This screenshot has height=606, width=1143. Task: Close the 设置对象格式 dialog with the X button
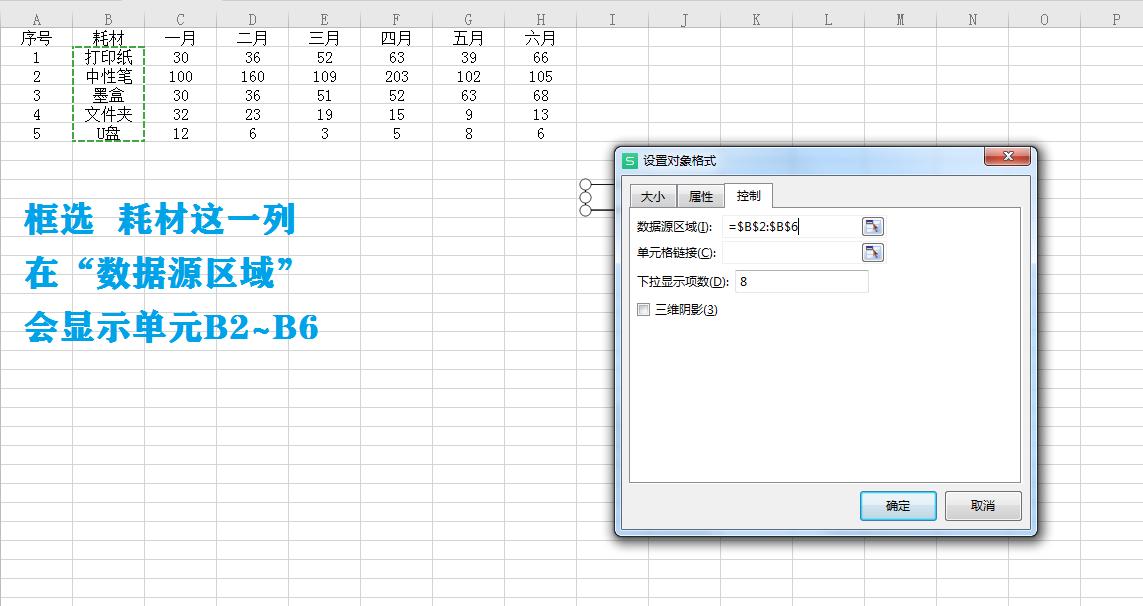(1009, 157)
